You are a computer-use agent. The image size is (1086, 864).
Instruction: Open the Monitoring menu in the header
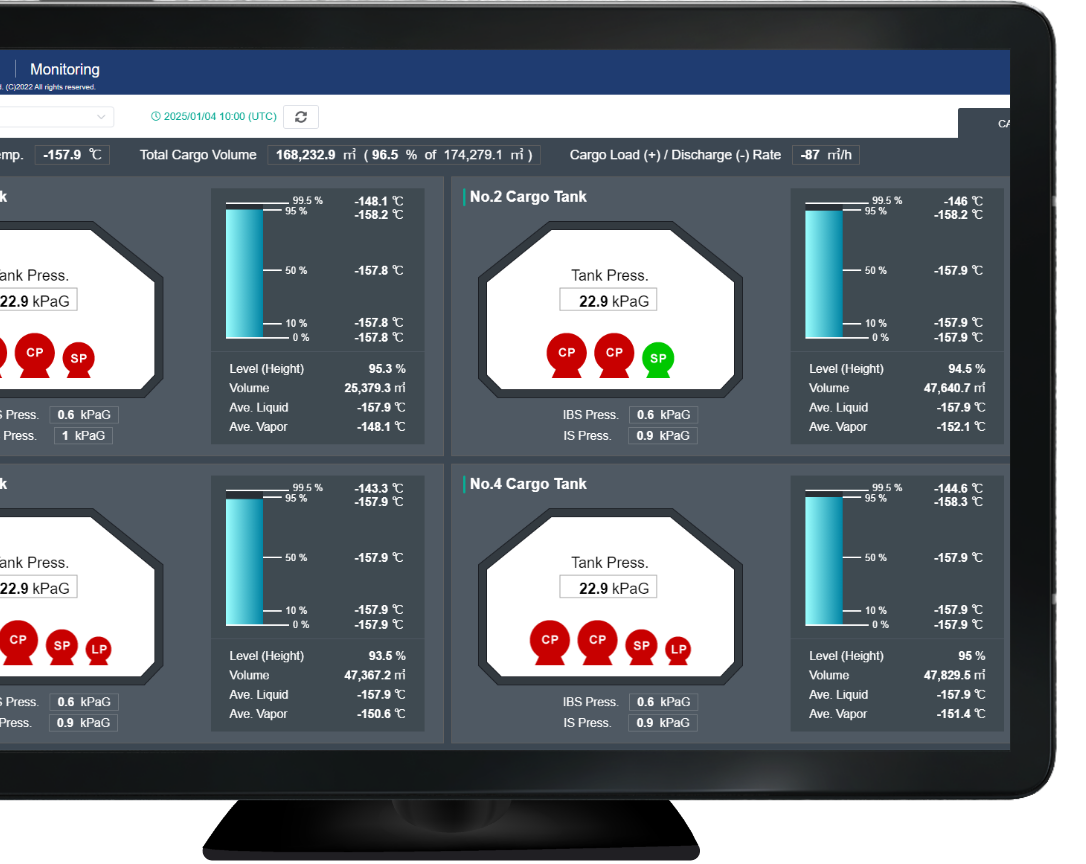click(65, 70)
